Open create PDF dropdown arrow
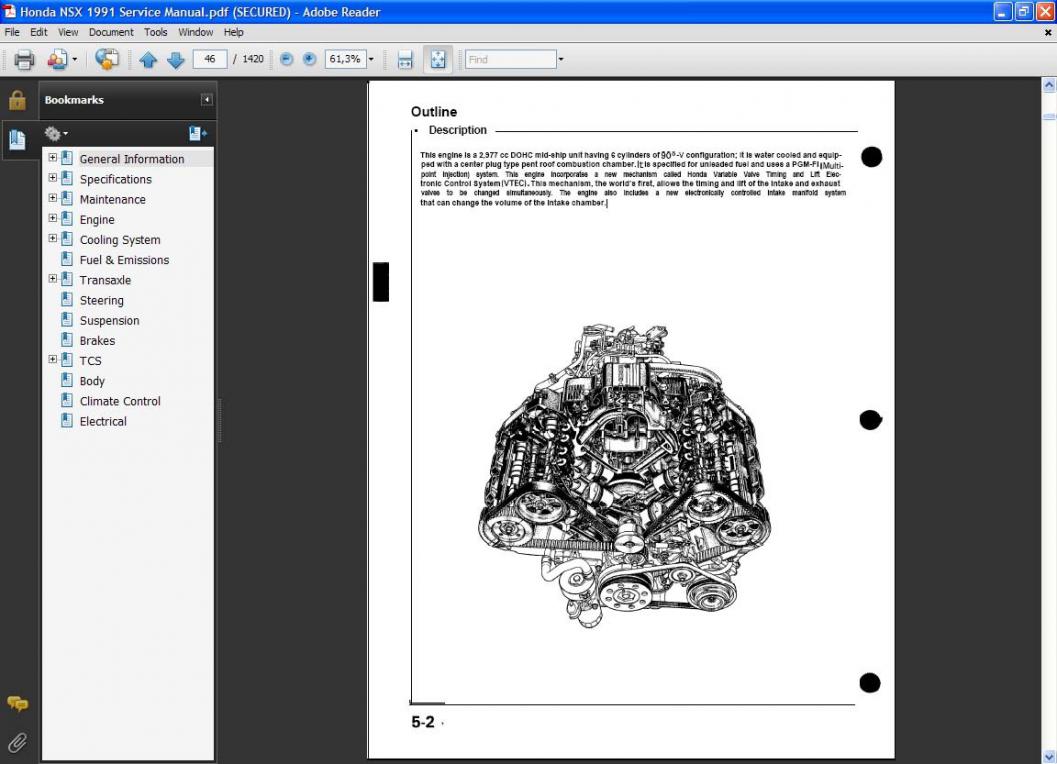 (x=74, y=60)
